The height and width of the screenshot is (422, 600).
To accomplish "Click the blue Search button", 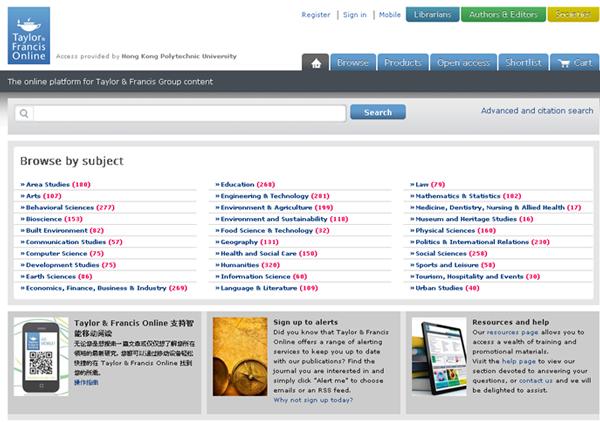I will pyautogui.click(x=378, y=112).
